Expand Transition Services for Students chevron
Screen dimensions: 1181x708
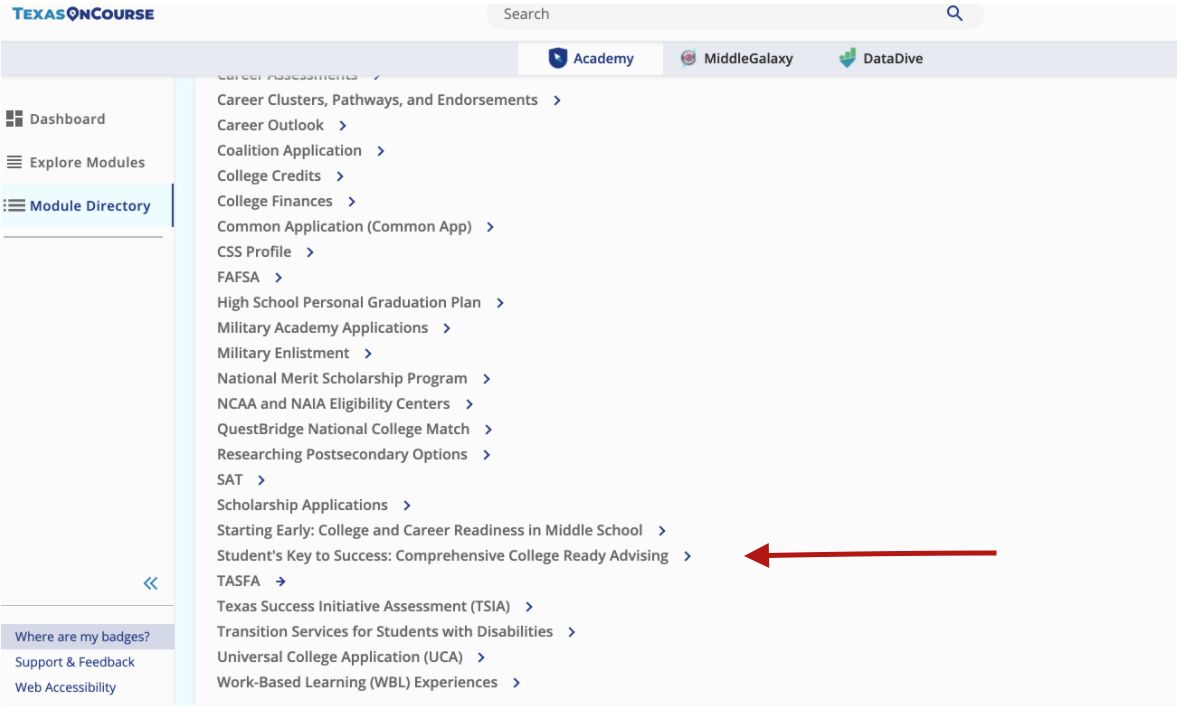(x=571, y=633)
